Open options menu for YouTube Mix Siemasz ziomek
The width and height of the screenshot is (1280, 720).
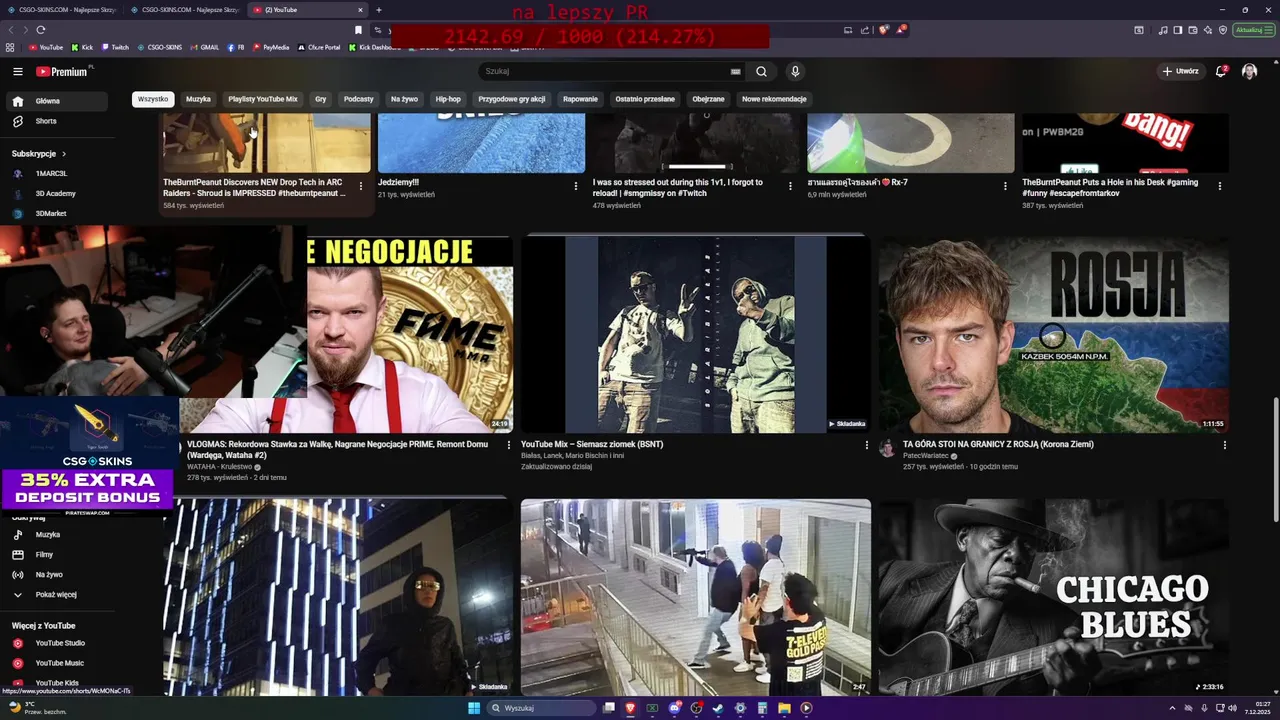point(866,445)
